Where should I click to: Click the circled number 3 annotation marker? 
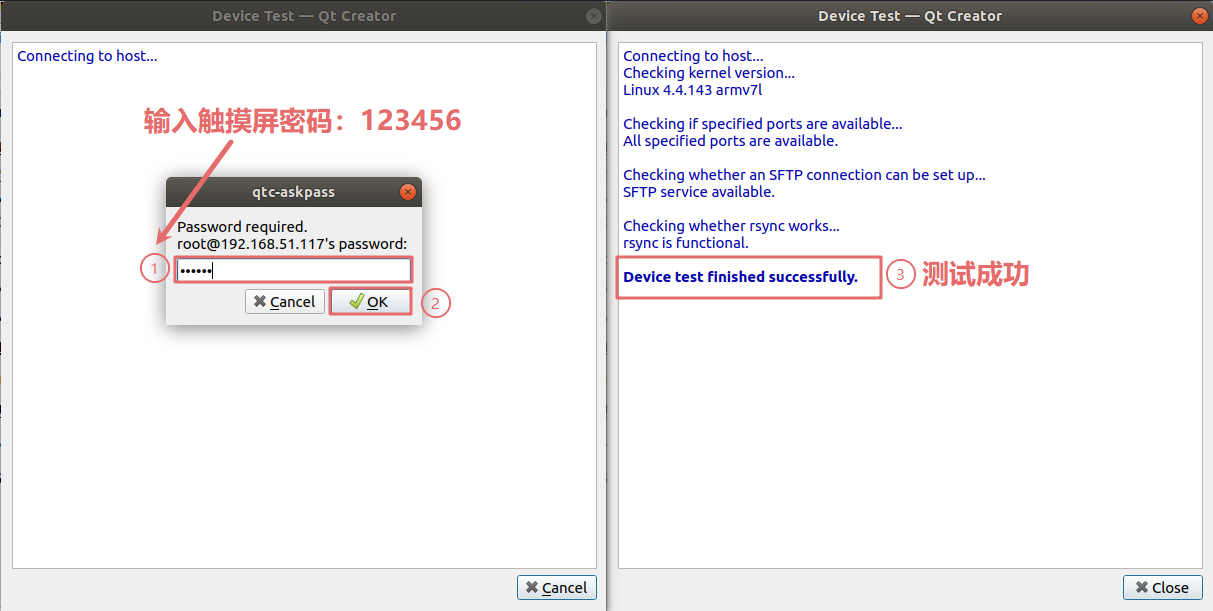[x=900, y=275]
